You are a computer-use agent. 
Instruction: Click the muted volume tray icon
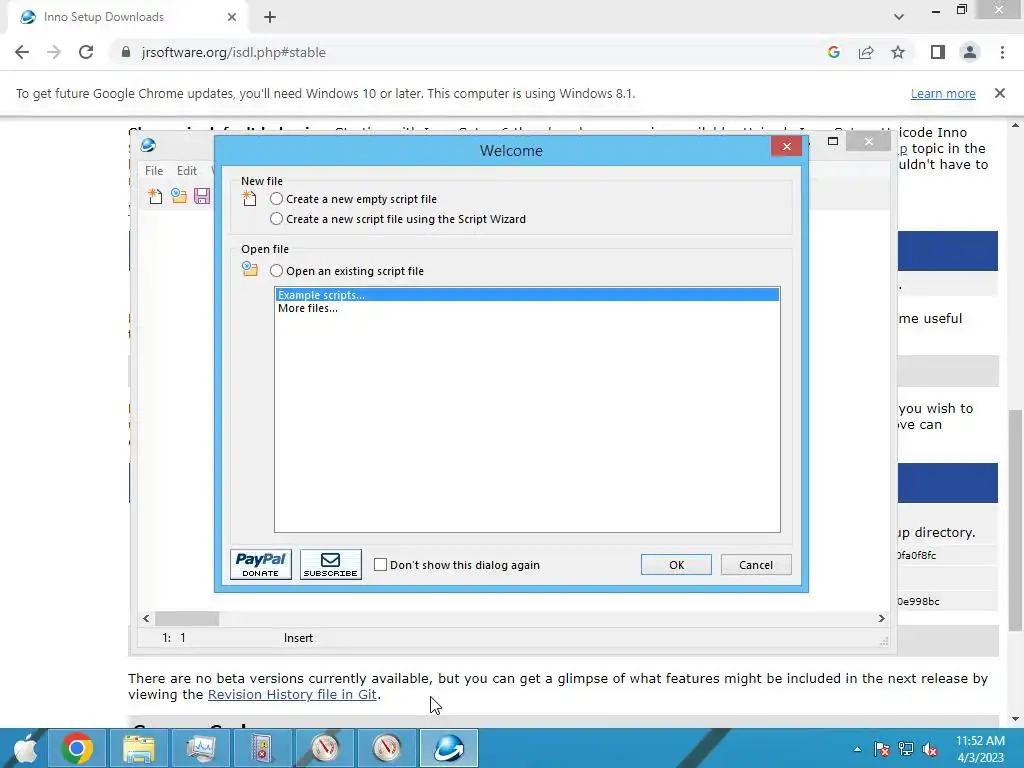[930, 749]
